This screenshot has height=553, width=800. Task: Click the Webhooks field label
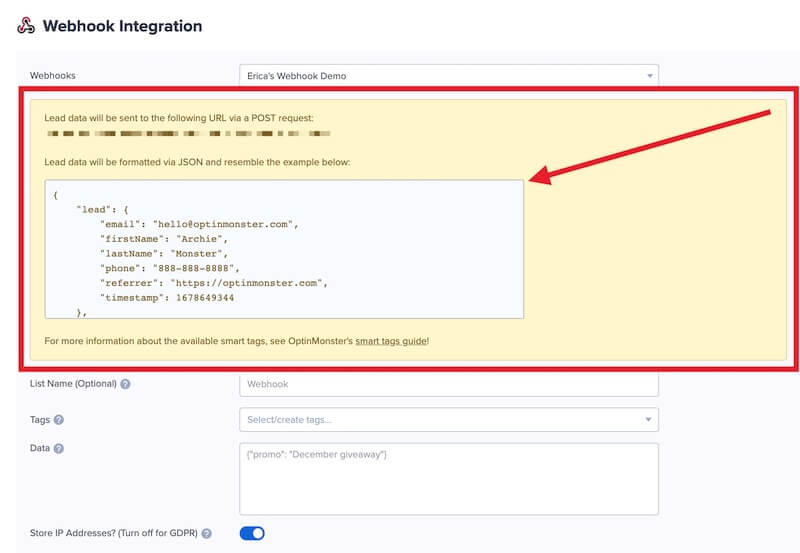tap(53, 76)
